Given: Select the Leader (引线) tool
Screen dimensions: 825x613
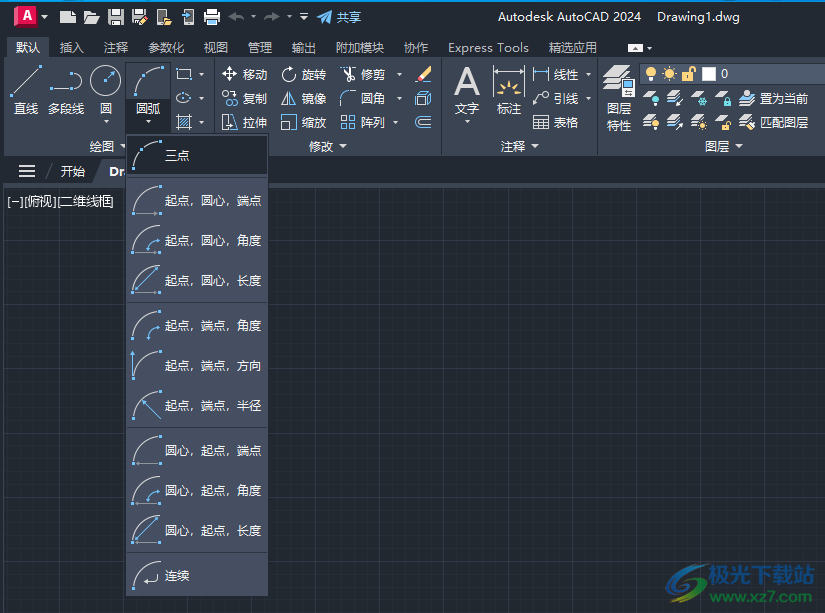Looking at the screenshot, I should tap(556, 98).
